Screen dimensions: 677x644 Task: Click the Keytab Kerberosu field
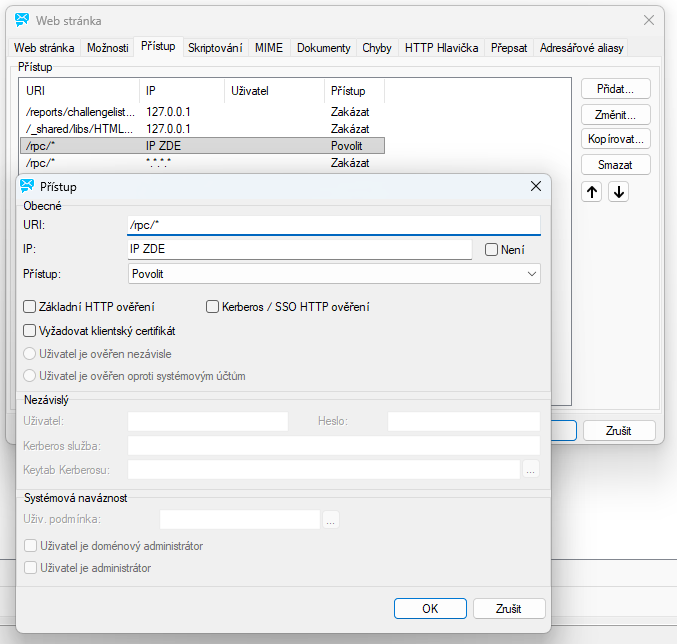[x=324, y=470]
